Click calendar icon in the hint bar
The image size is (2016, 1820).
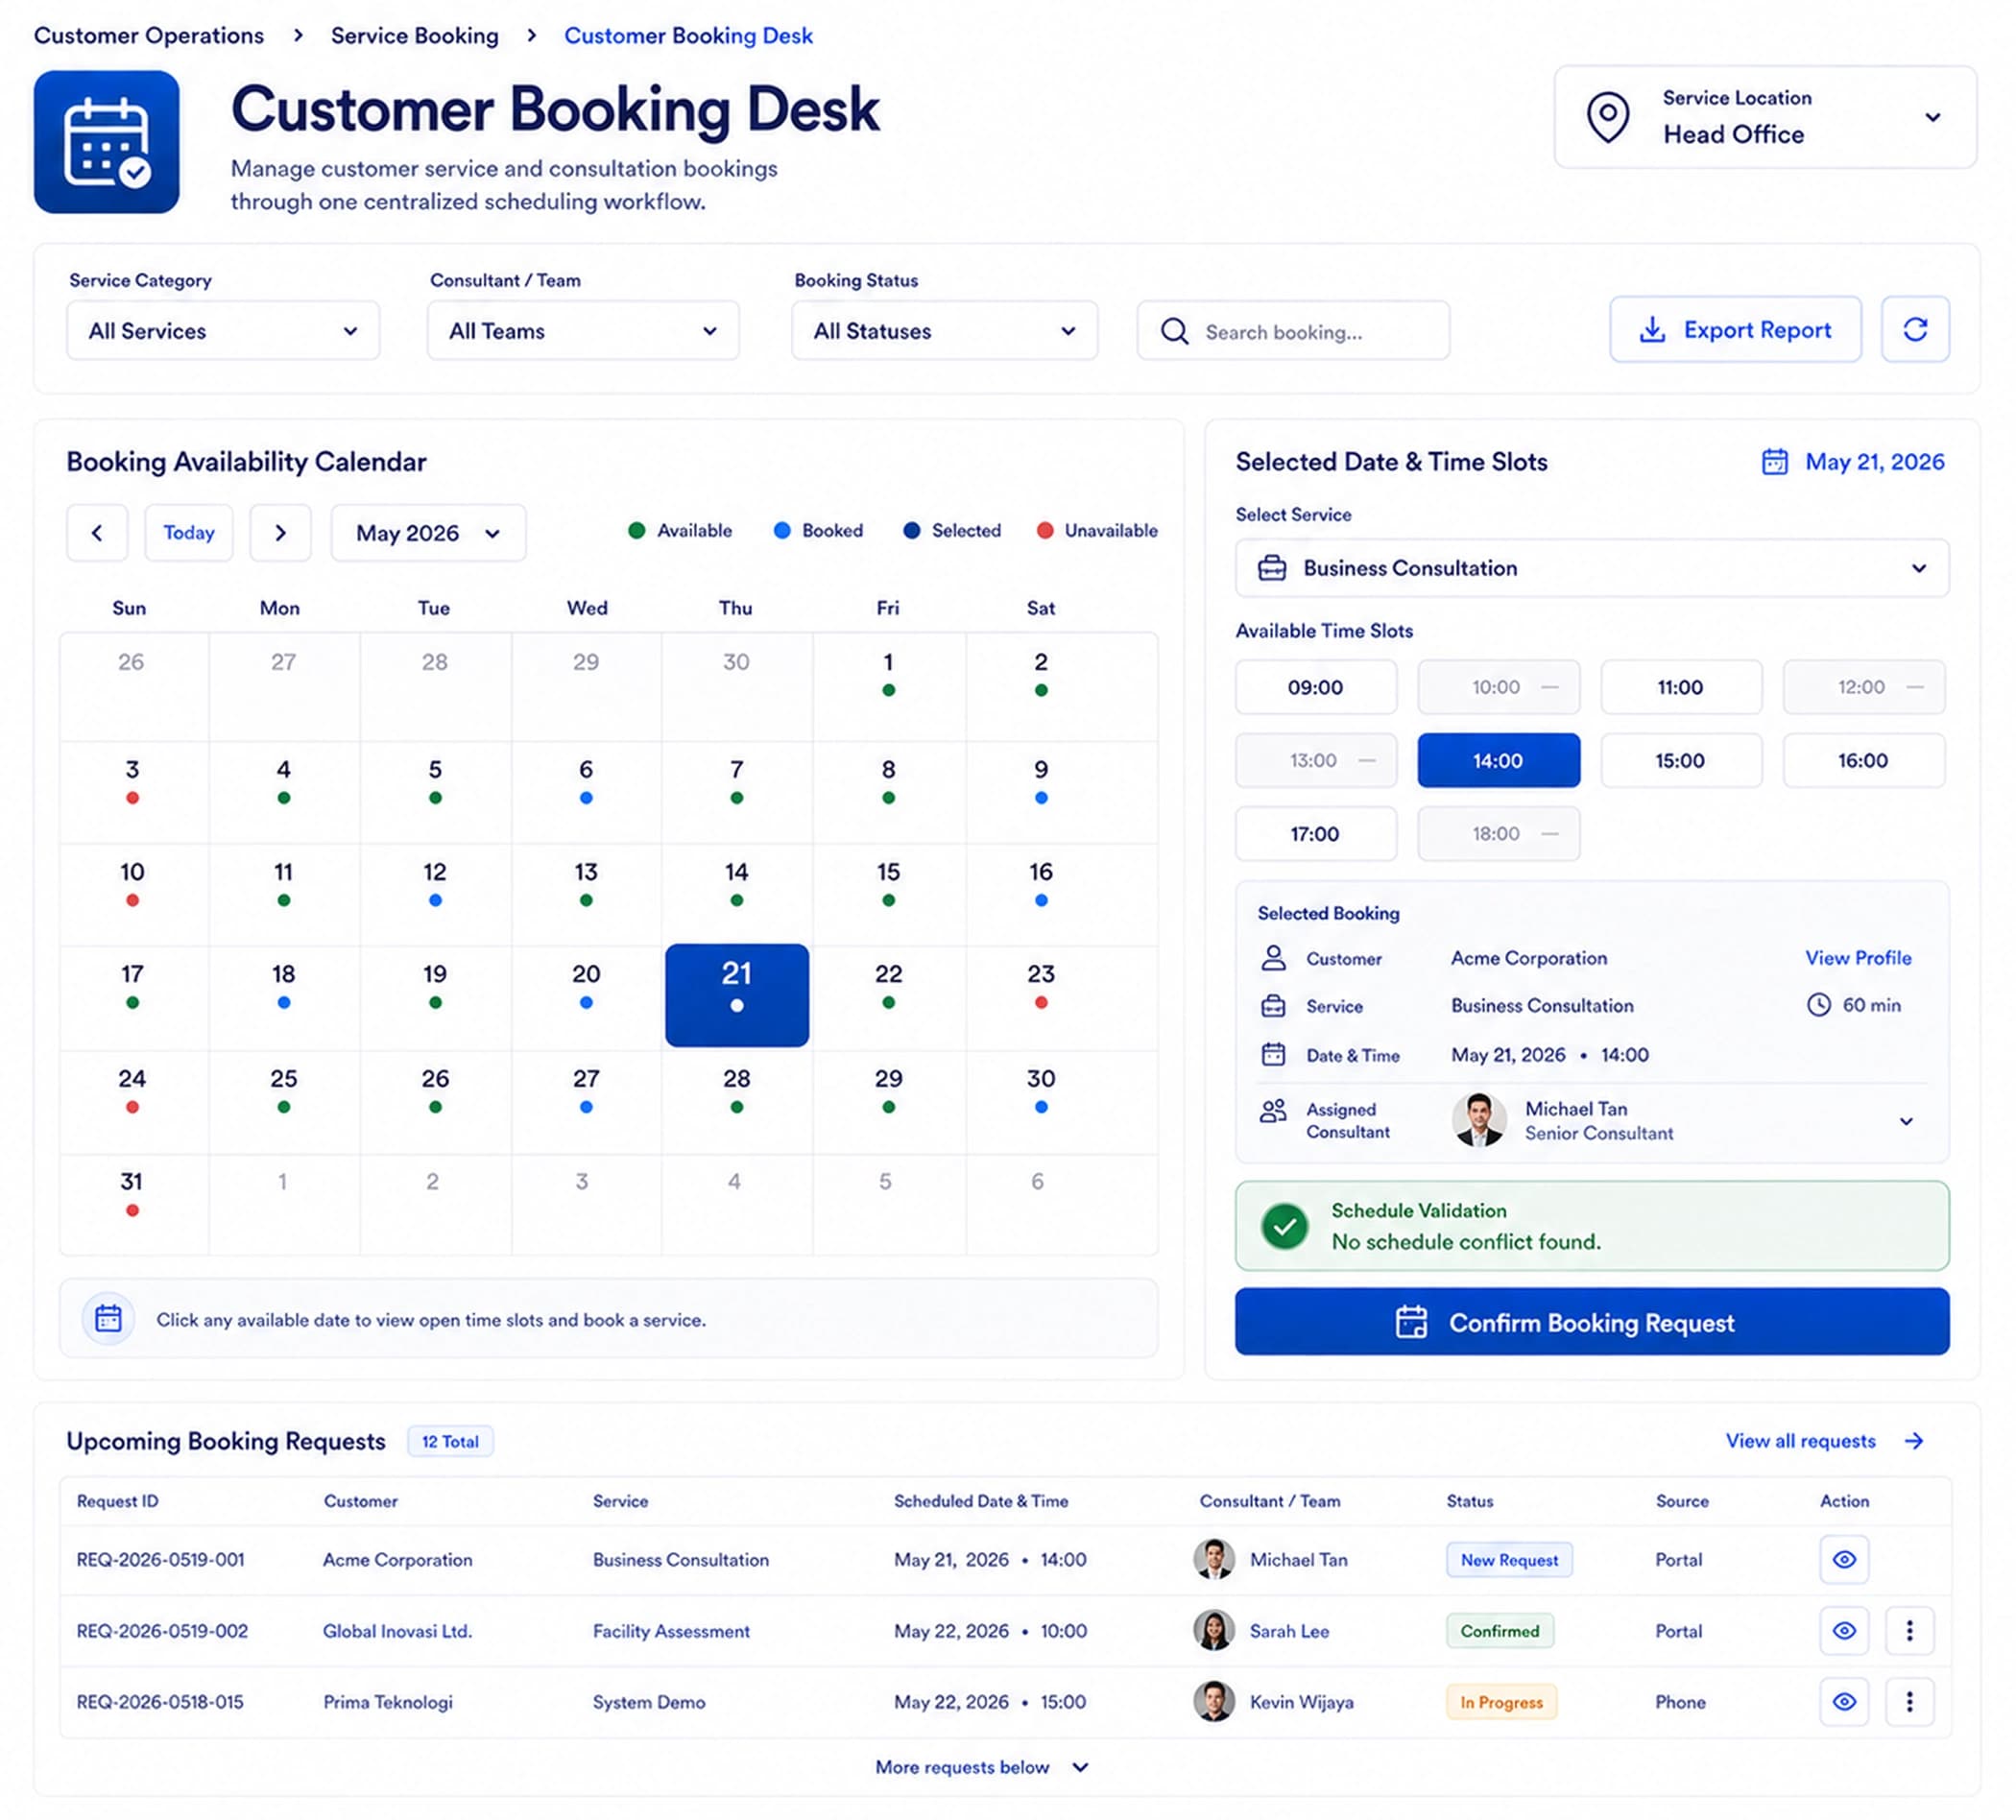coord(108,1319)
